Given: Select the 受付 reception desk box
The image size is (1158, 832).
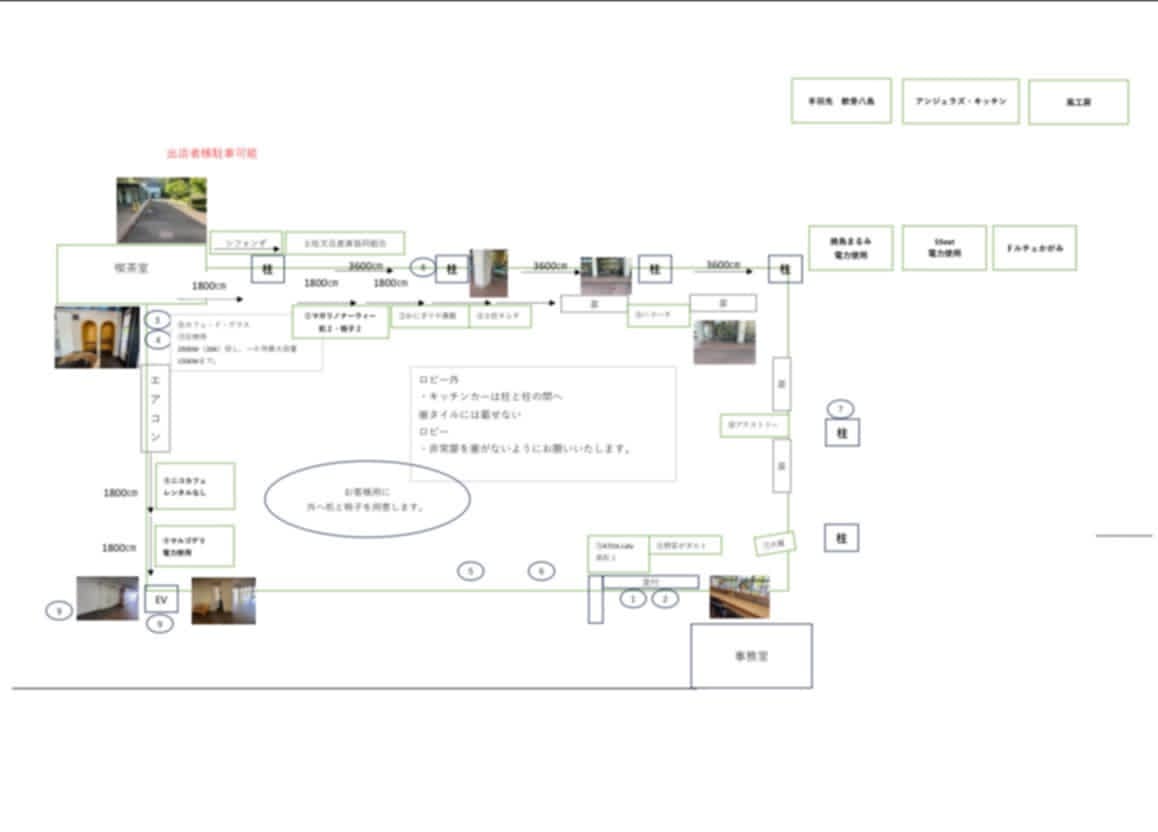Looking at the screenshot, I should [x=650, y=581].
